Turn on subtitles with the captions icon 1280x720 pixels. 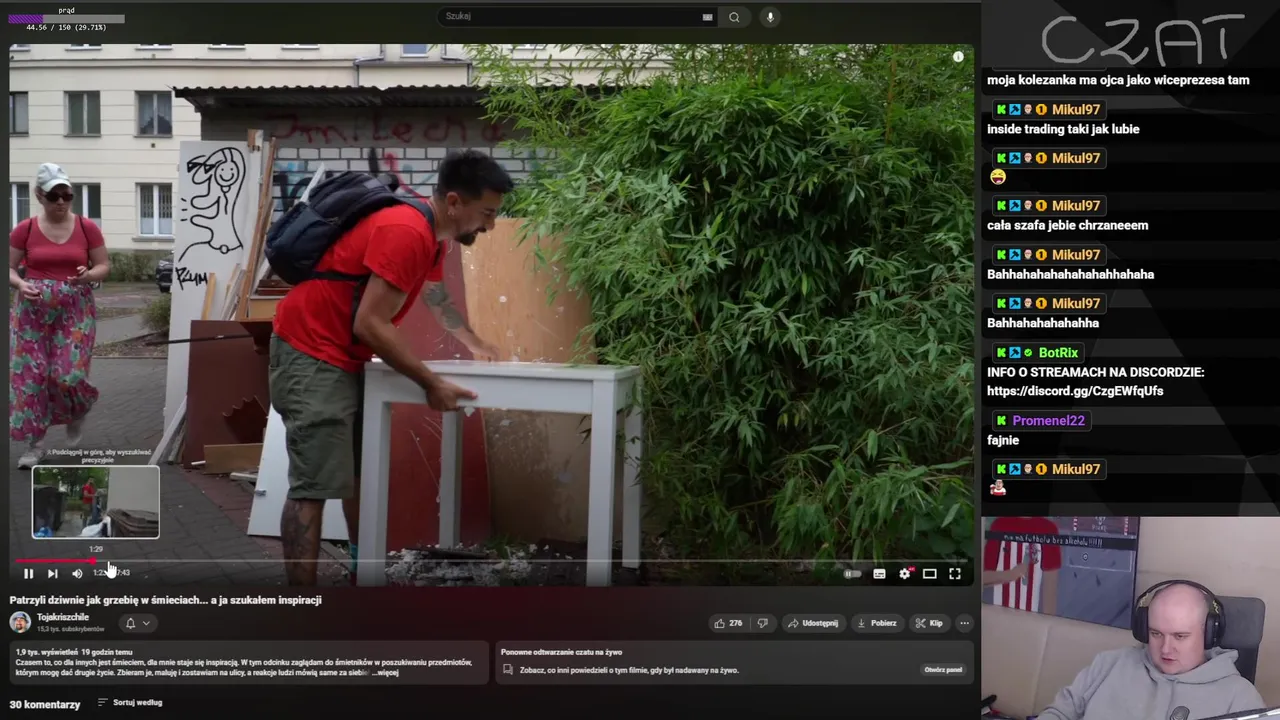pos(879,574)
